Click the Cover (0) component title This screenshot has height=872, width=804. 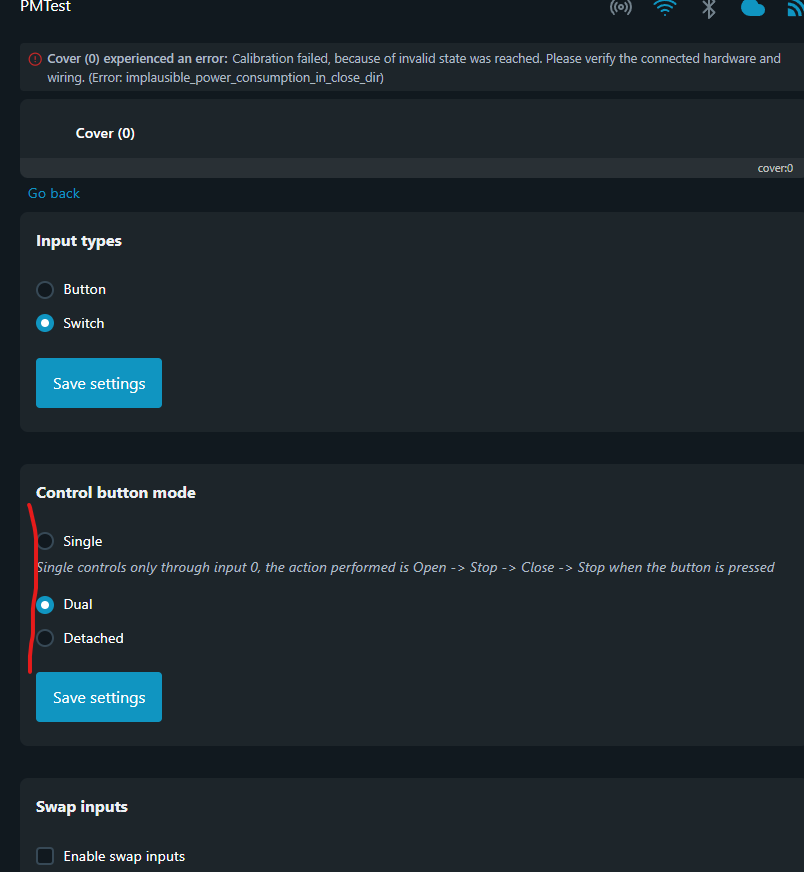coord(105,133)
